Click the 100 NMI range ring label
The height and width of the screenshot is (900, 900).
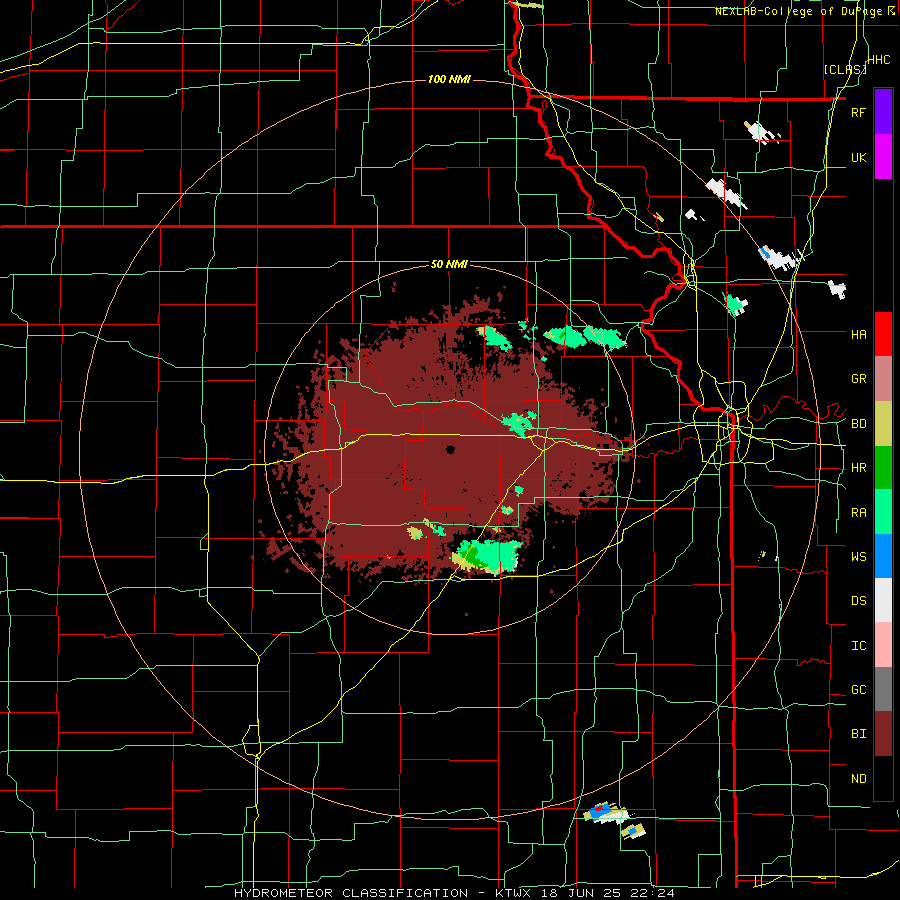tap(449, 79)
